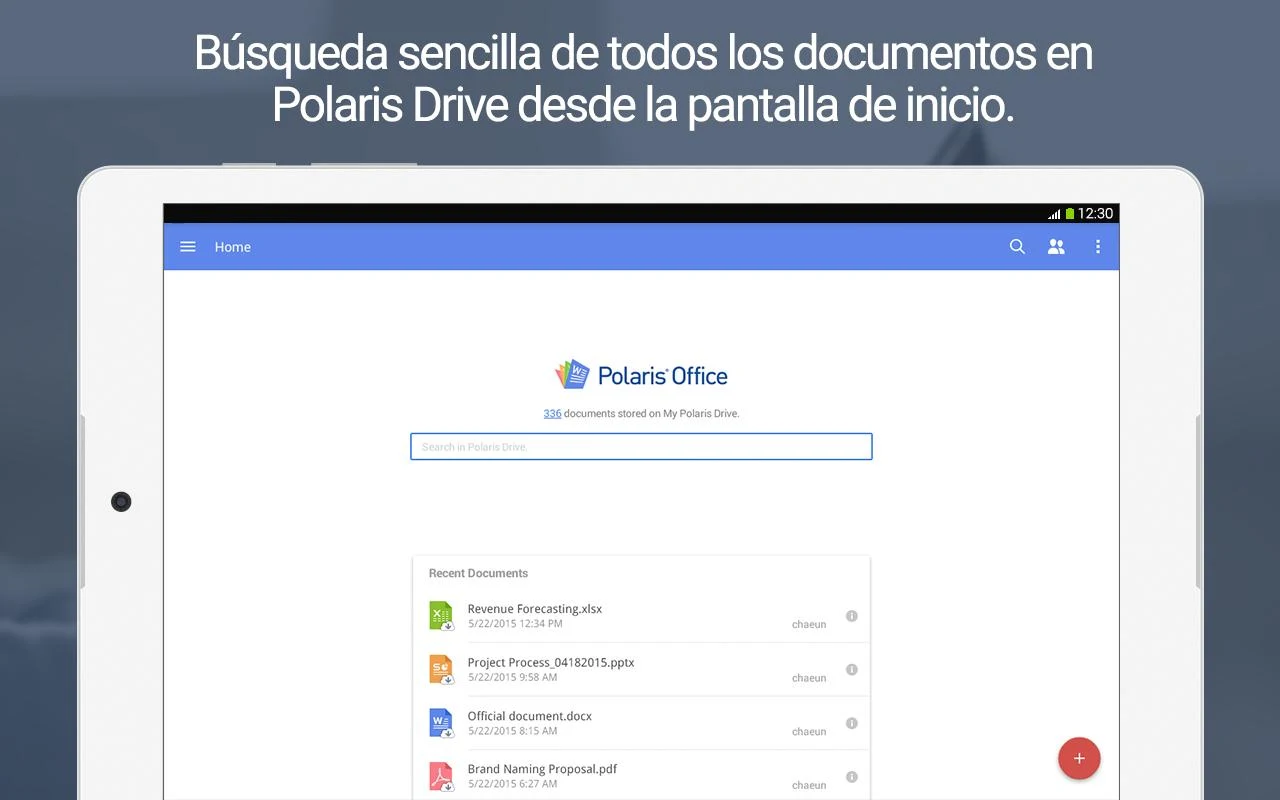Viewport: 1280px width, 800px height.
Task: Click chaeun owner on Revenue Forecasting row
Action: [809, 624]
